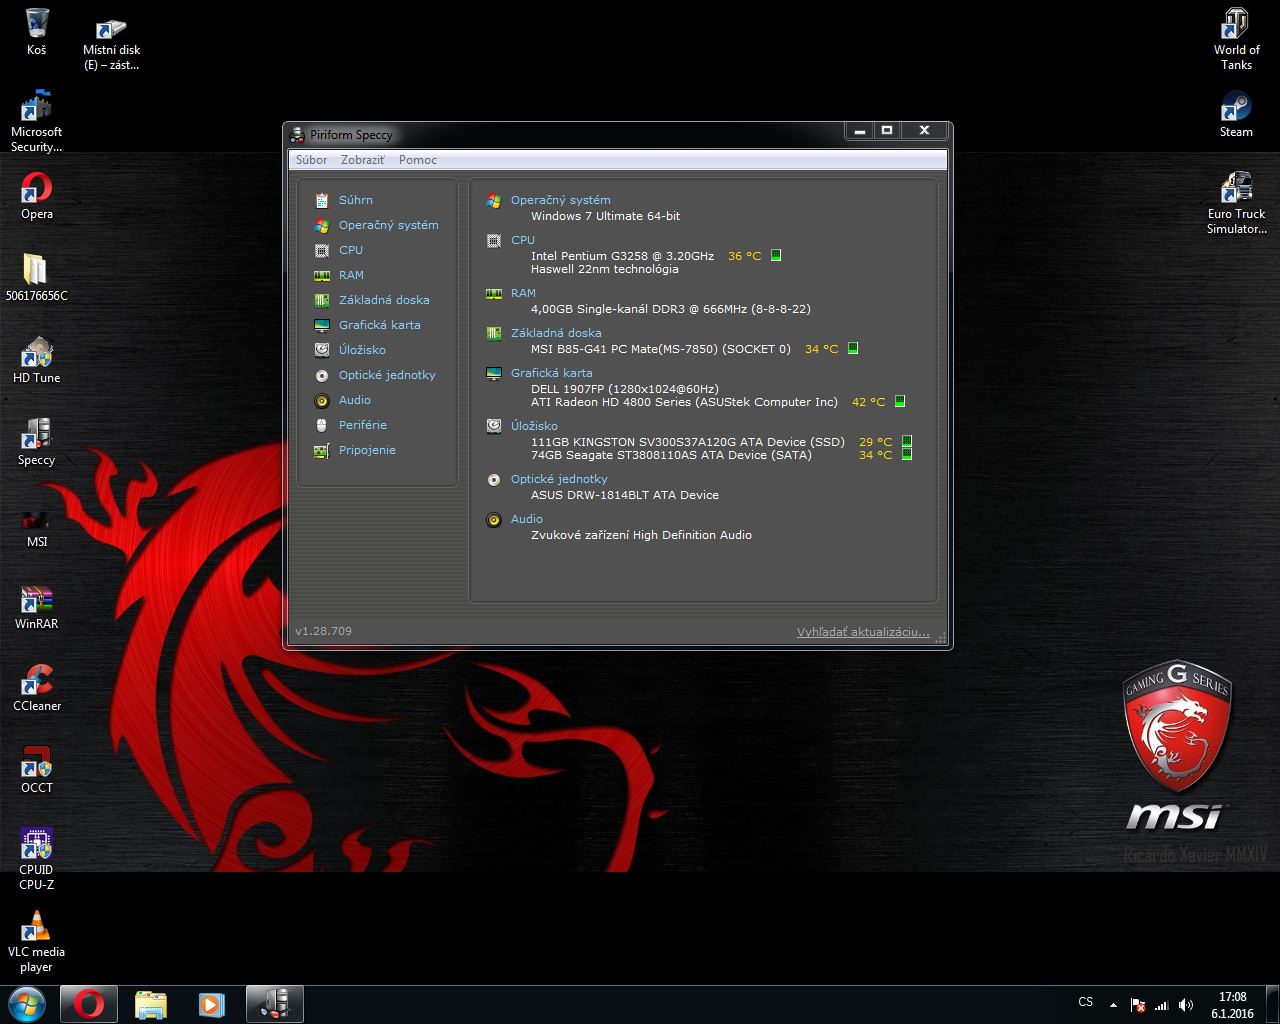Open the CPU section in the sidebar

click(x=350, y=250)
